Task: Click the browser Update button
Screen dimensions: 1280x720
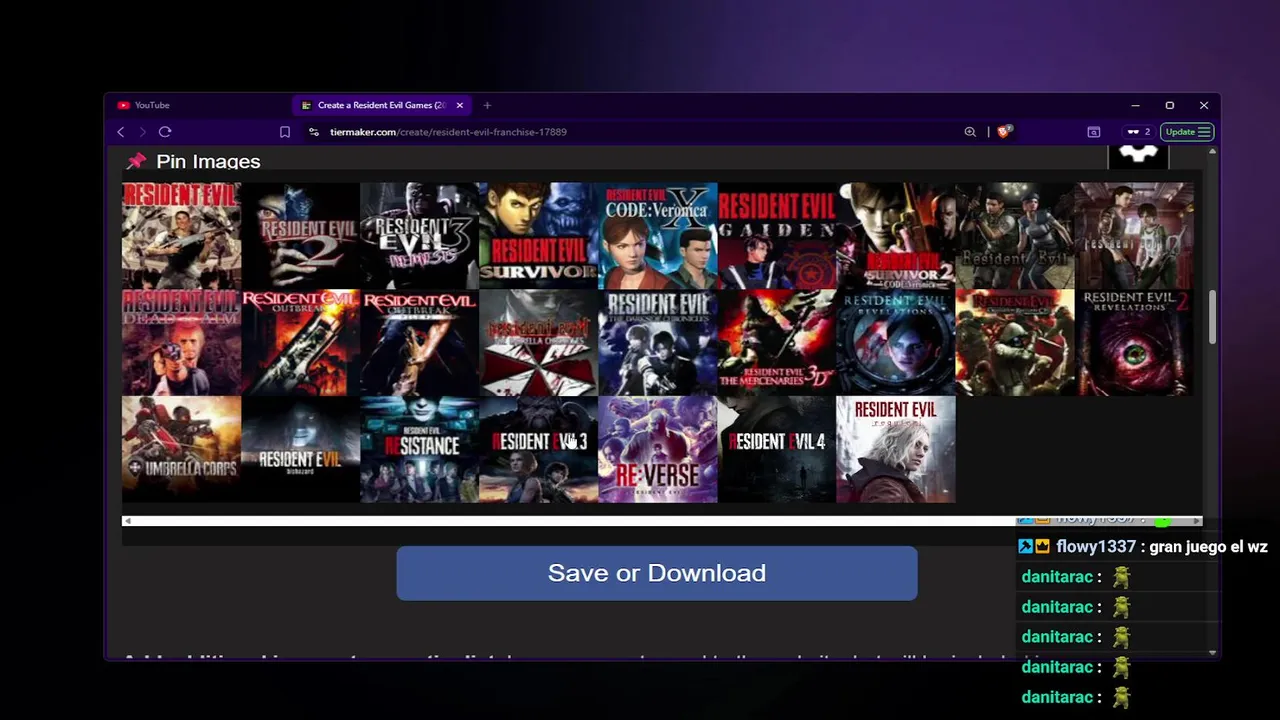Action: (x=1188, y=132)
